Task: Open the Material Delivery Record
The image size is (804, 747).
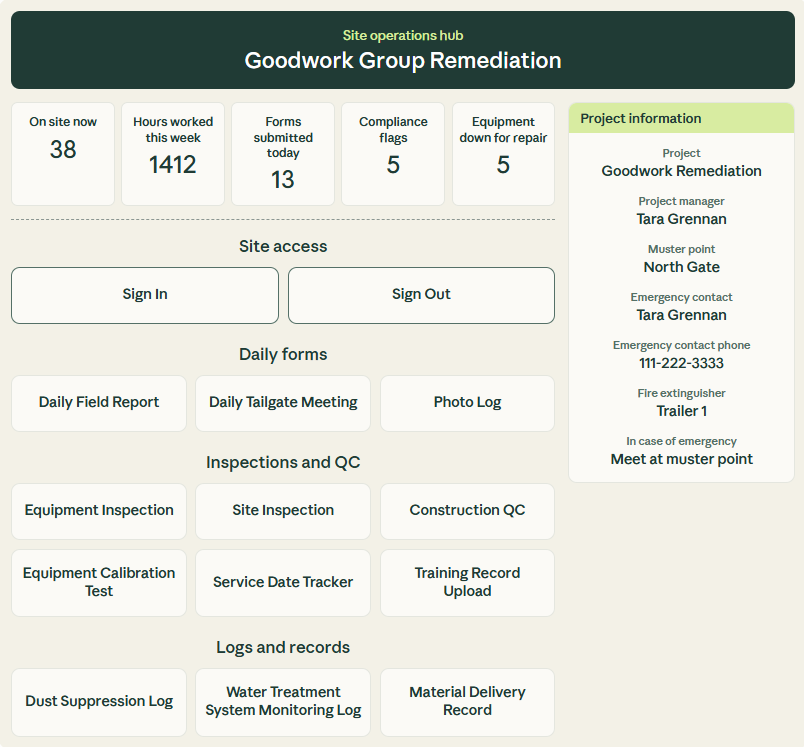Action: (x=467, y=702)
